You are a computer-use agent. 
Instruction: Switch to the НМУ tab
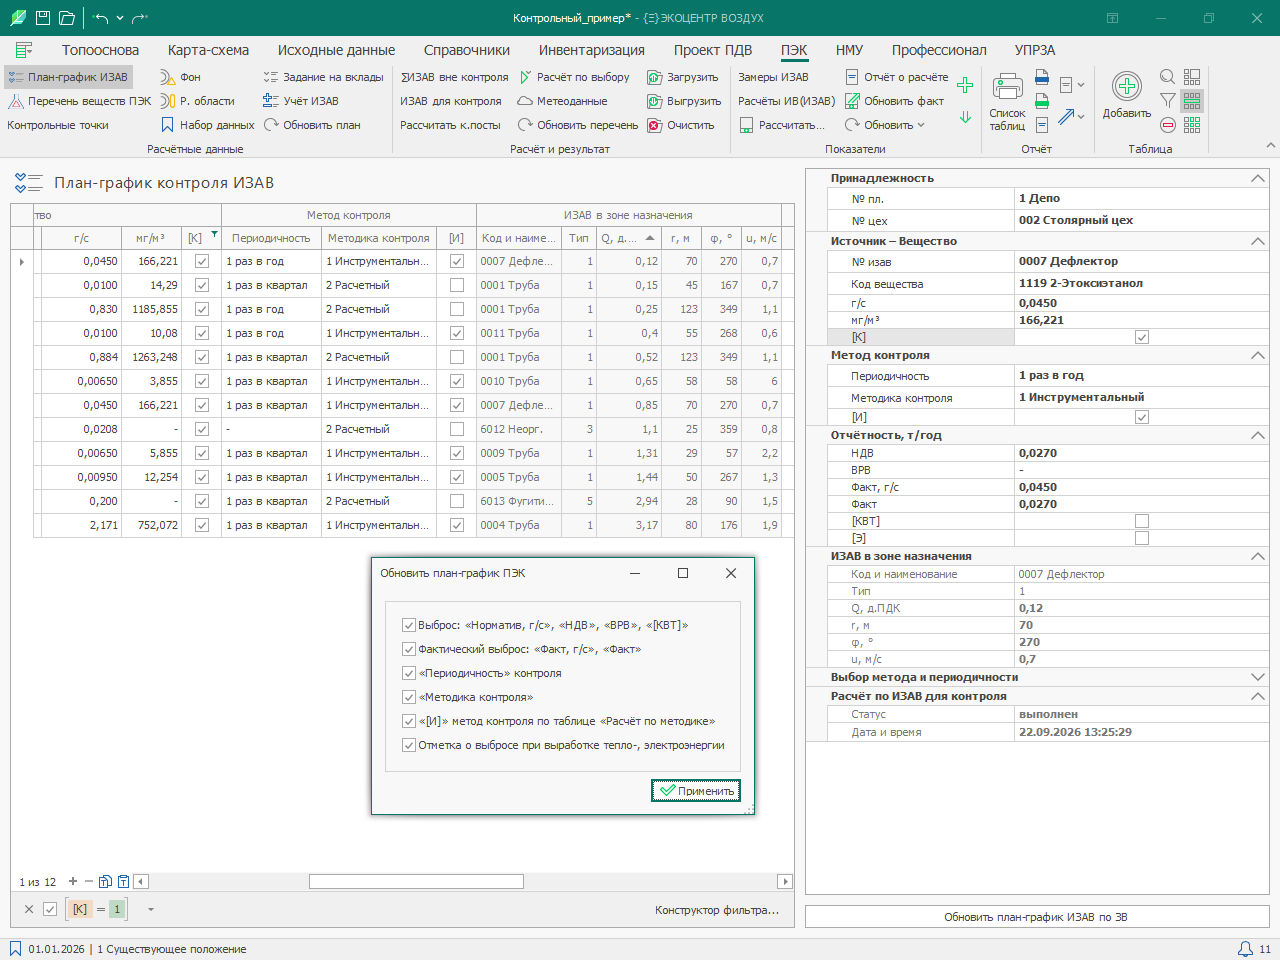pos(849,50)
